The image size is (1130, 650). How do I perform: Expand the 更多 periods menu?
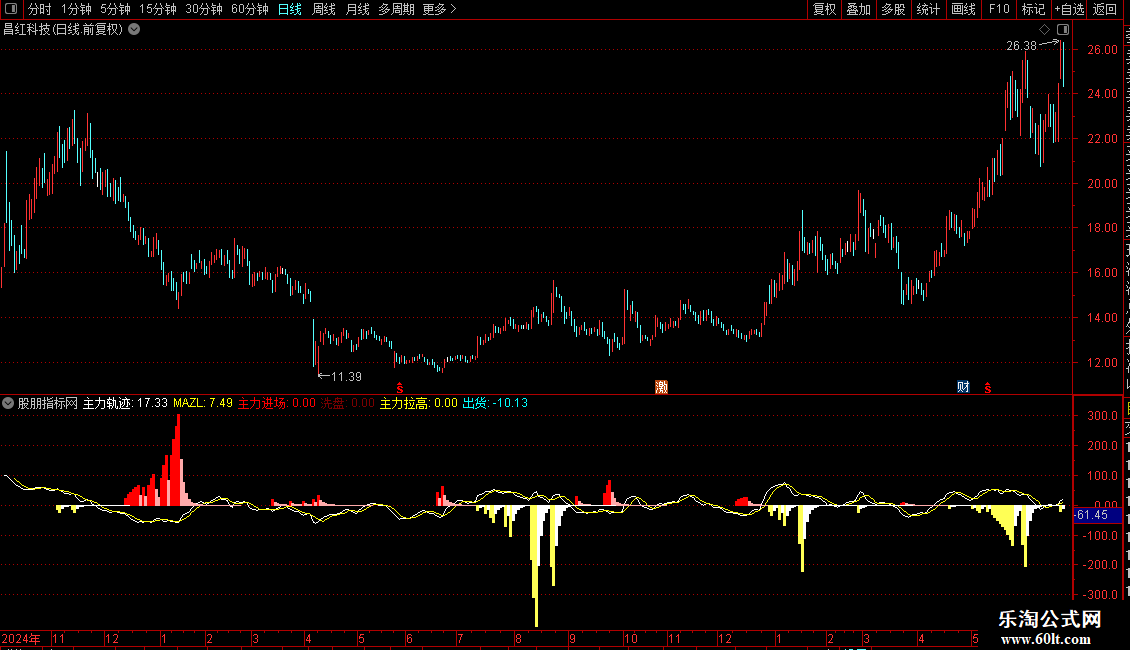pos(439,9)
